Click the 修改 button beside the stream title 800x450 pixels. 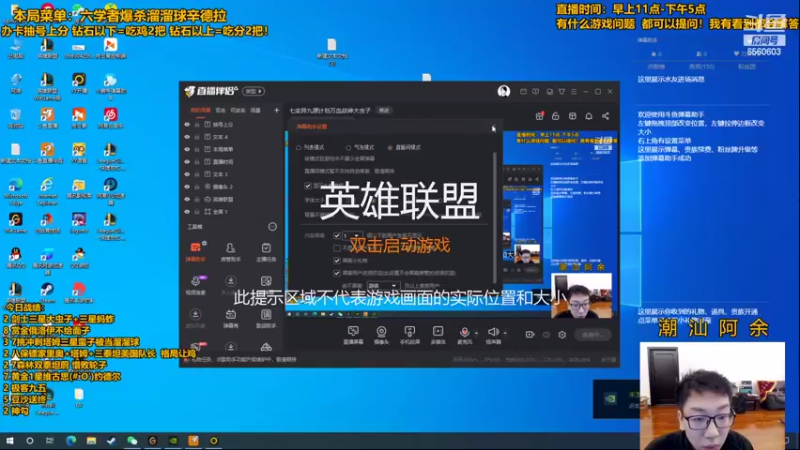(x=384, y=111)
